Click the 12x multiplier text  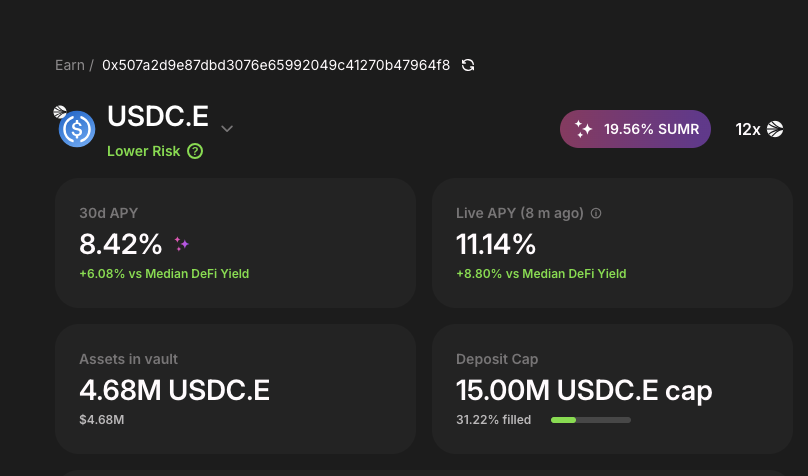pyautogui.click(x=748, y=129)
